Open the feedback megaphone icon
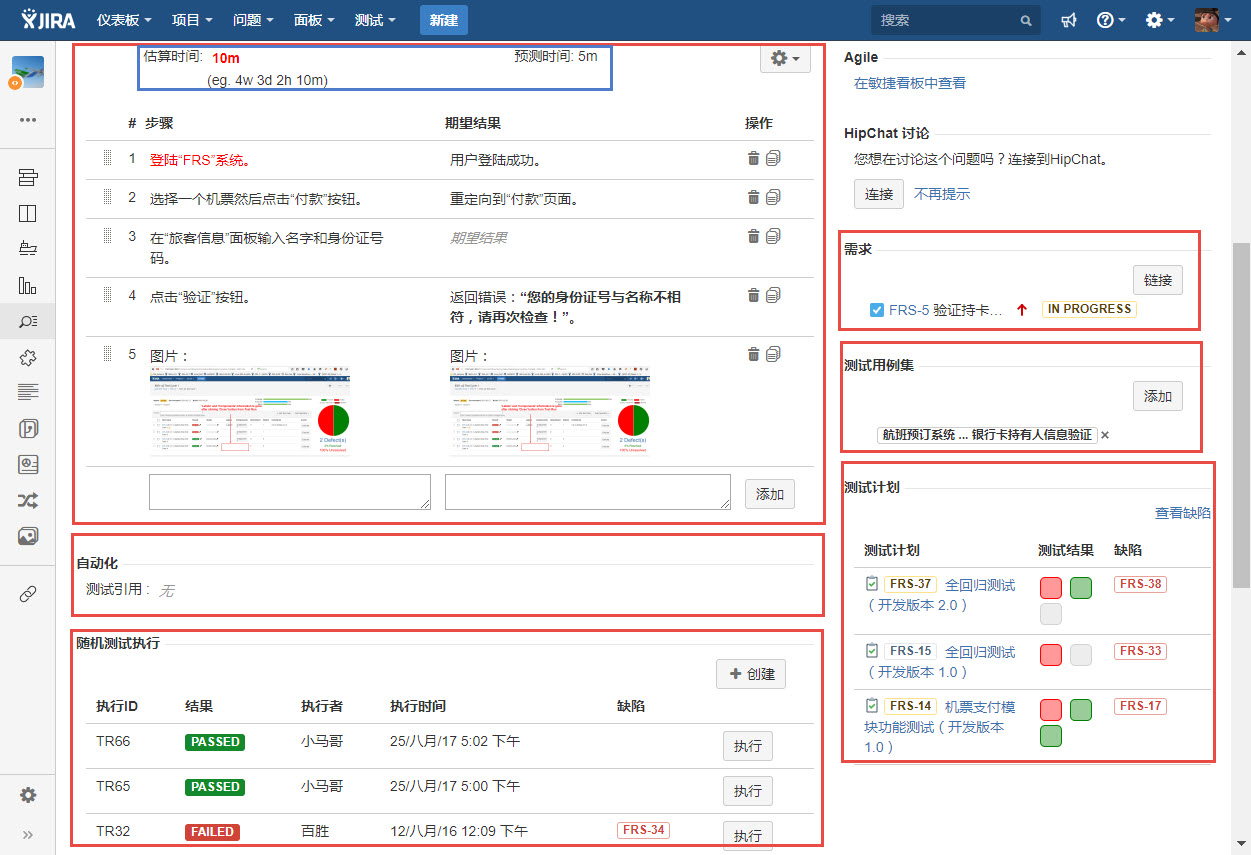The height and width of the screenshot is (855, 1251). click(x=1069, y=20)
